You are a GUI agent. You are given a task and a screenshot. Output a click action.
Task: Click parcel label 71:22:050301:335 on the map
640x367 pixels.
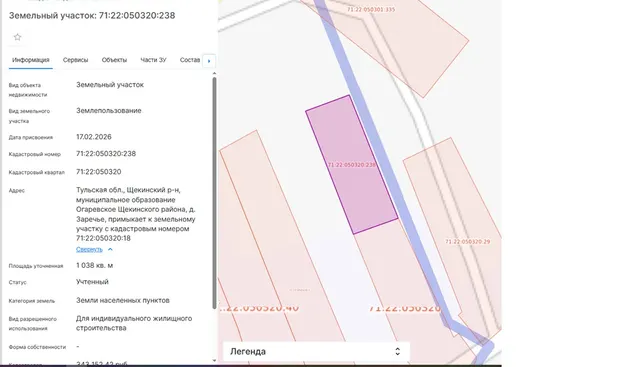click(371, 9)
